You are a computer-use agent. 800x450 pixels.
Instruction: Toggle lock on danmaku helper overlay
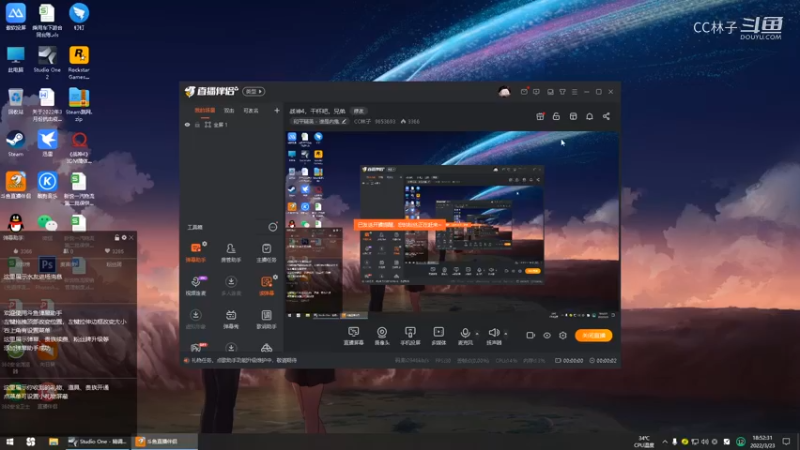click(117, 238)
